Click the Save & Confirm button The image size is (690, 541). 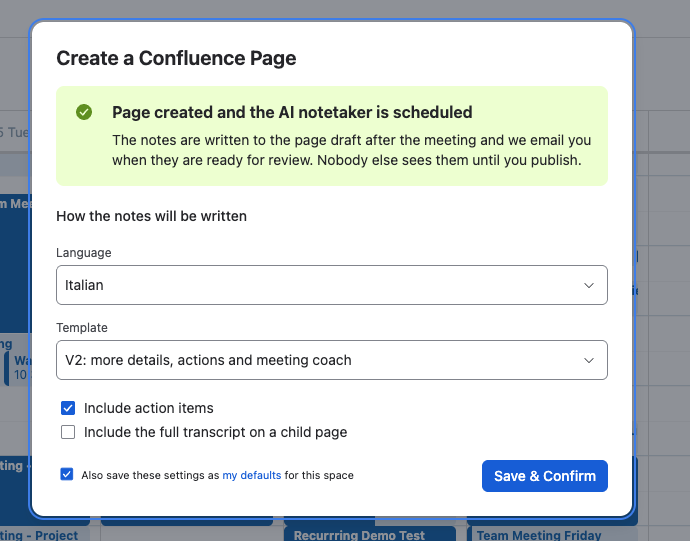pyautogui.click(x=545, y=476)
